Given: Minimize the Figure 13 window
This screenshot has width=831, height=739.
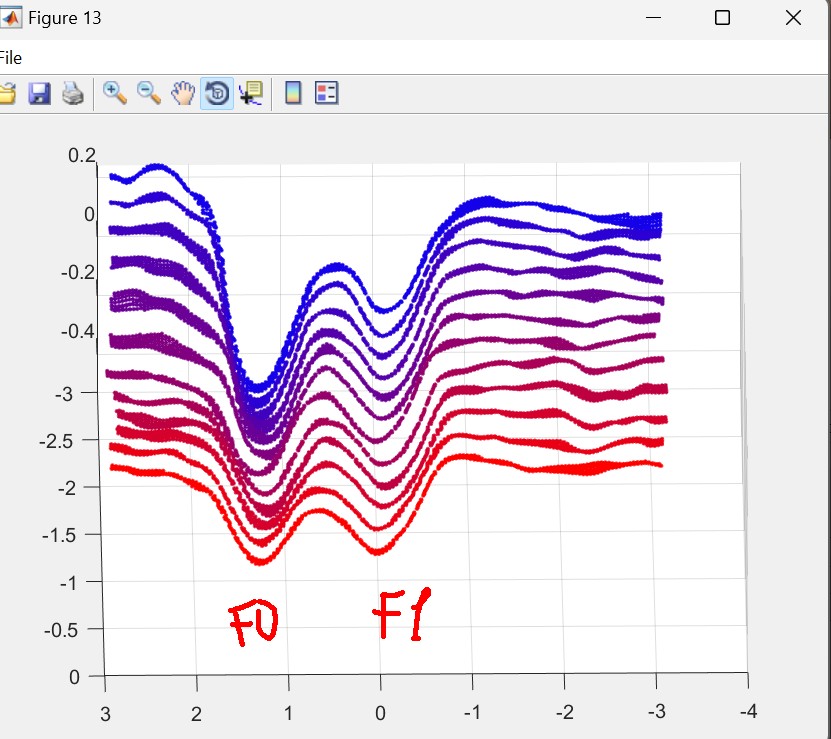Looking at the screenshot, I should (x=654, y=18).
